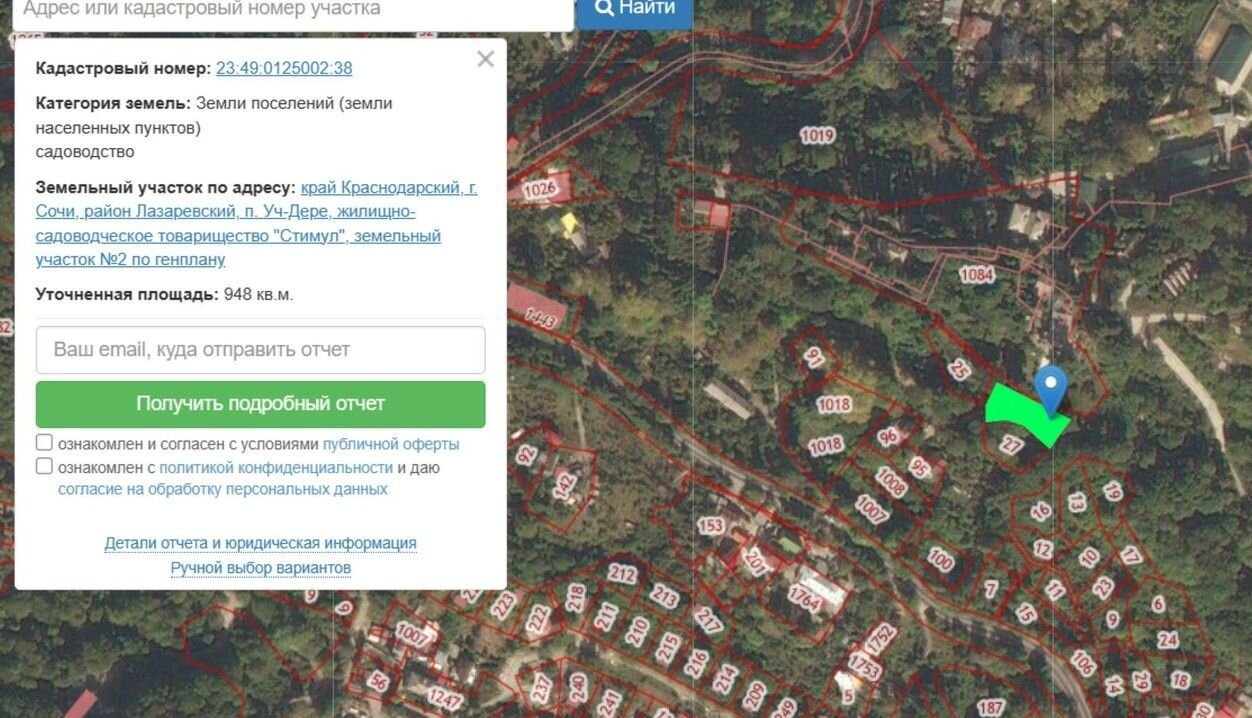The image size is (1252, 718).
Task: Open cadastral number 23:49:0125002:38 link
Action: coord(284,68)
